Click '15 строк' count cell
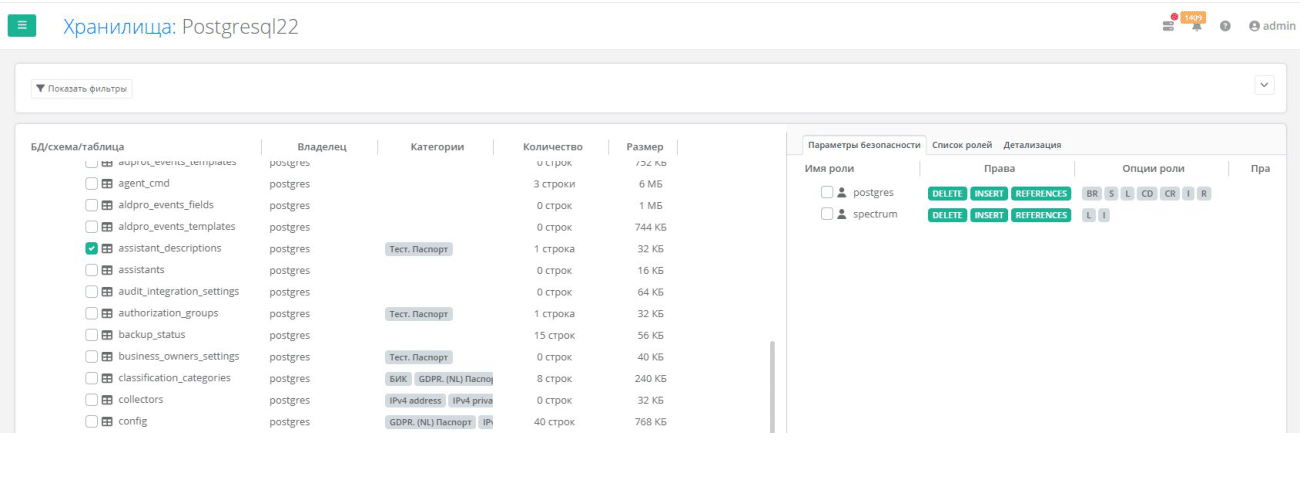This screenshot has height=493, width=1306. (553, 335)
